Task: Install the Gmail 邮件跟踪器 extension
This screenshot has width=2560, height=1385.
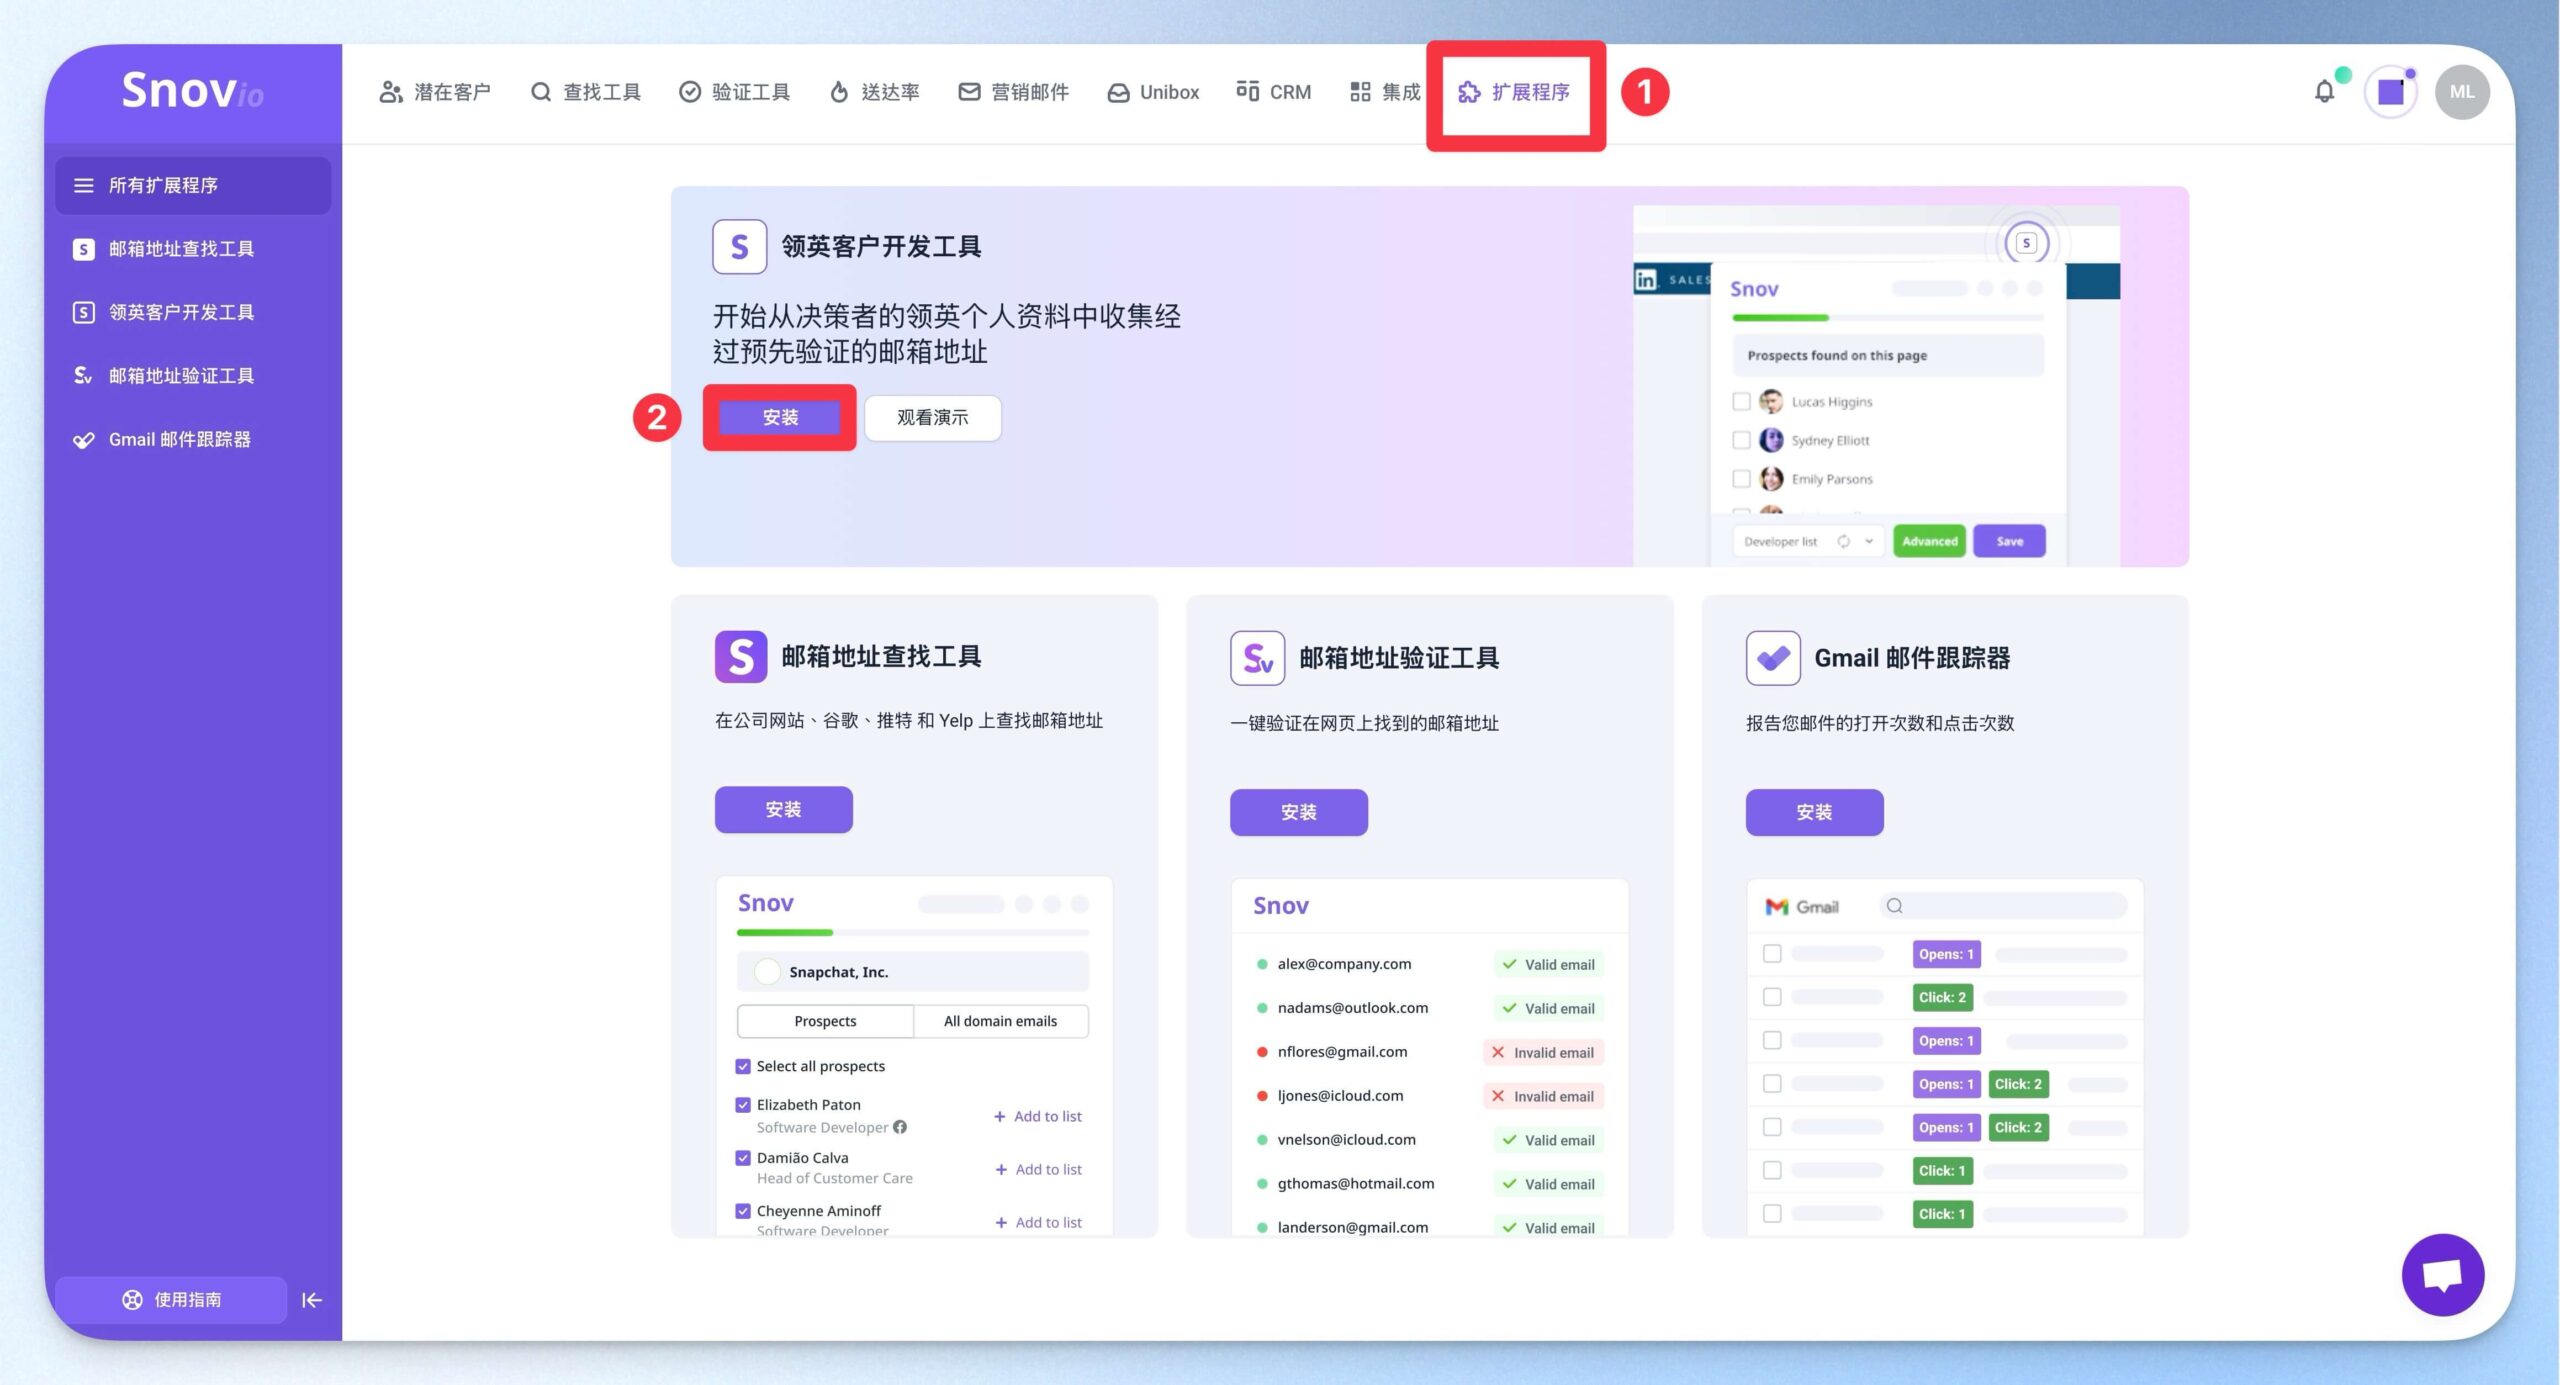Action: click(1814, 812)
